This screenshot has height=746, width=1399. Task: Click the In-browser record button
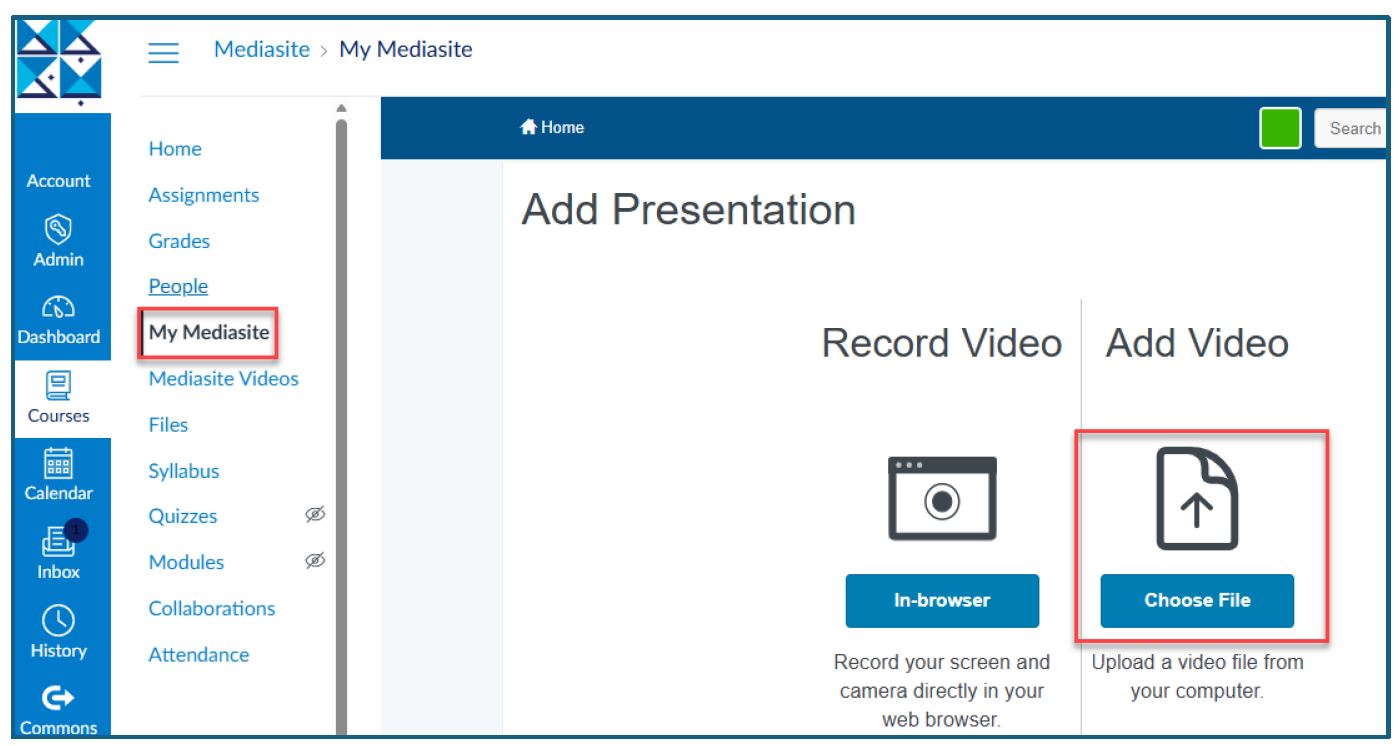coord(942,601)
